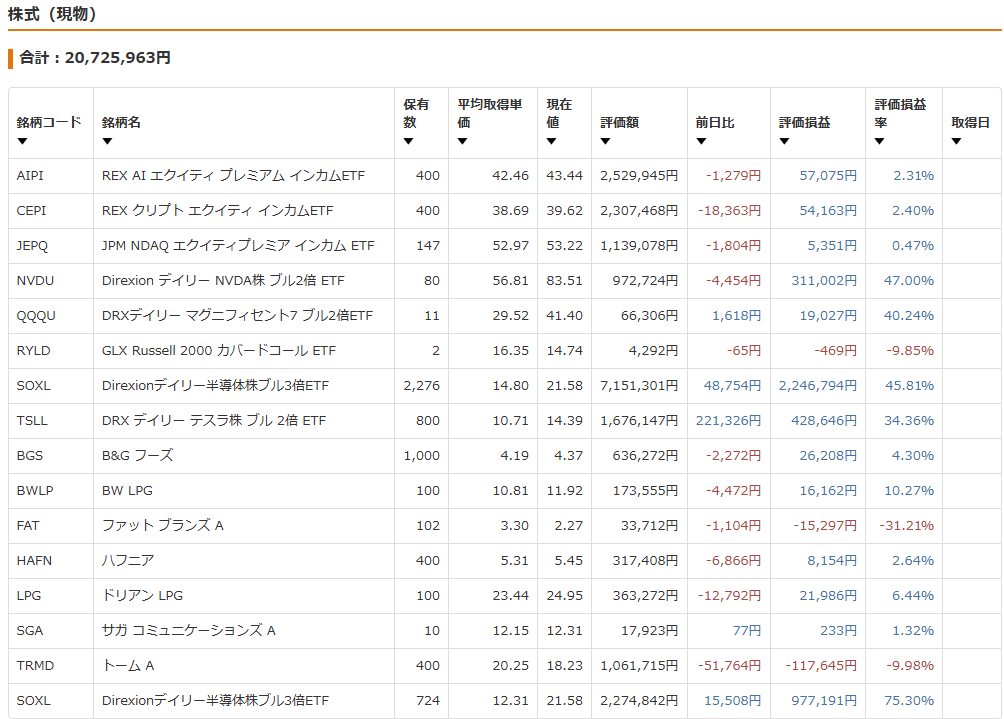Sort by 取得日 column arrow
The height and width of the screenshot is (719, 1004).
point(956,141)
